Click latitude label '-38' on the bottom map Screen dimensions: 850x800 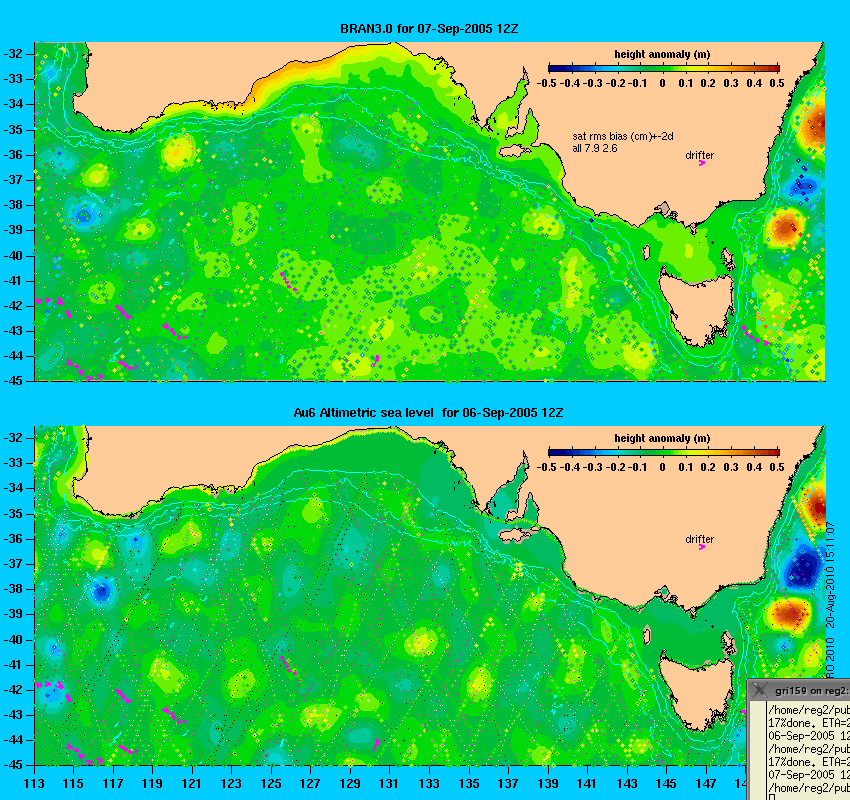pyautogui.click(x=12, y=589)
